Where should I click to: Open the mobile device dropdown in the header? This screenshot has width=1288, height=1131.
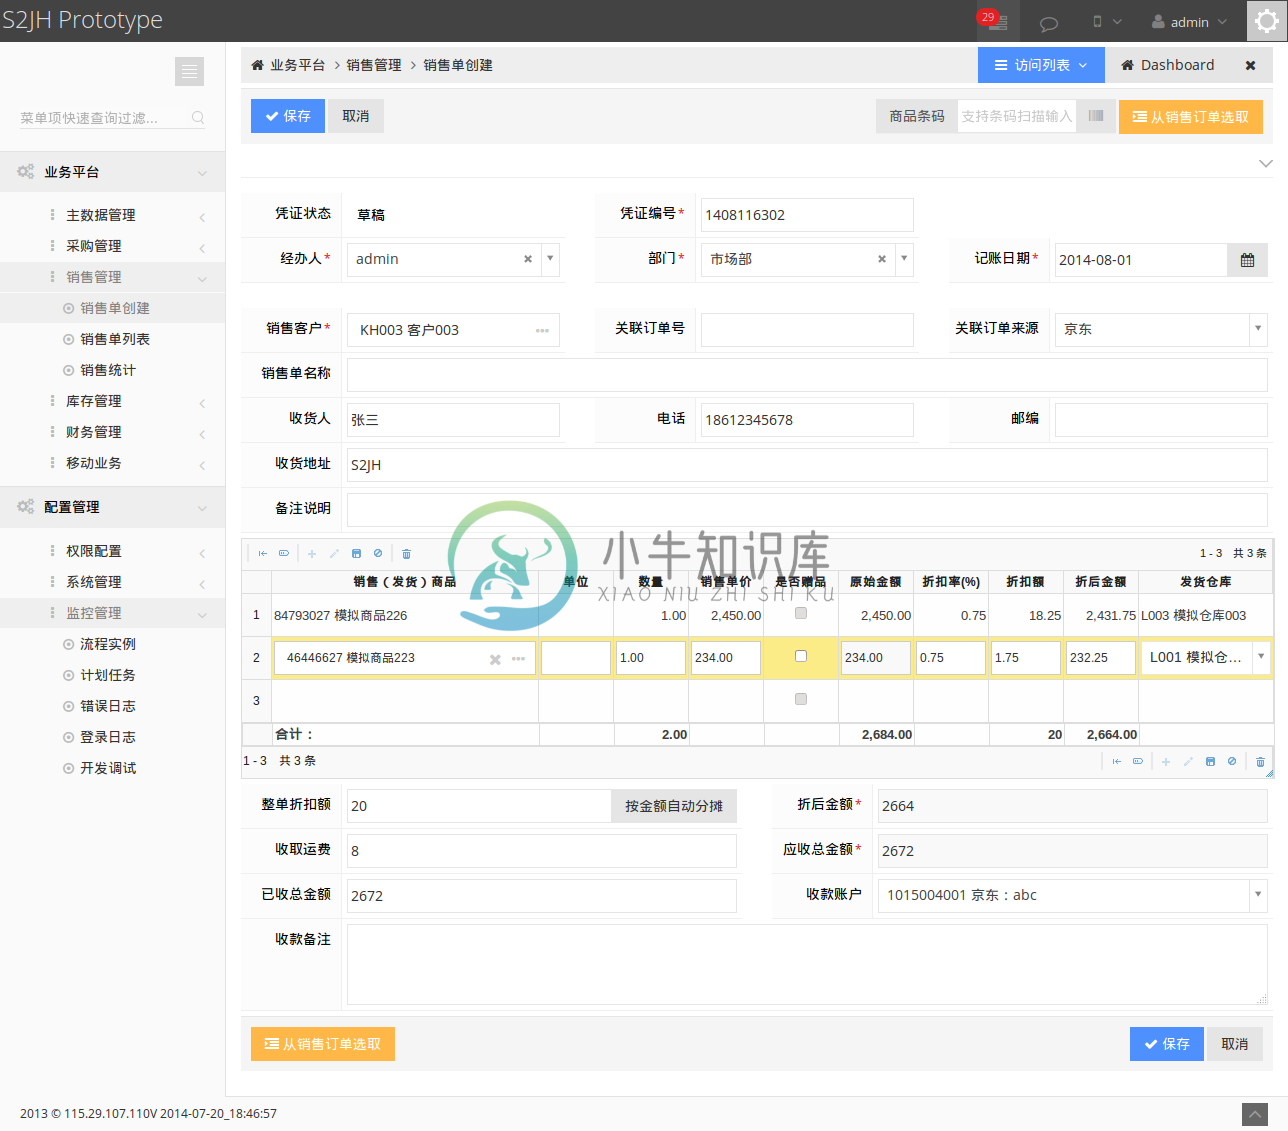[1106, 22]
